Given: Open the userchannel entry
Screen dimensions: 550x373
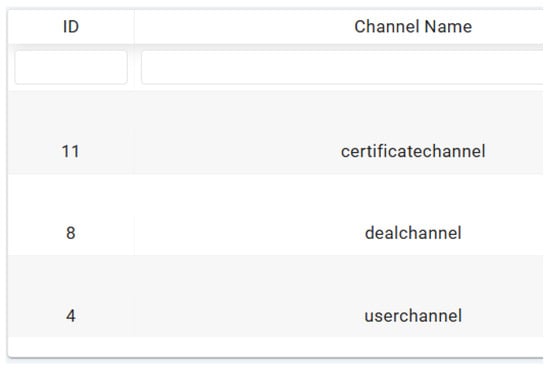Looking at the screenshot, I should (x=413, y=315).
